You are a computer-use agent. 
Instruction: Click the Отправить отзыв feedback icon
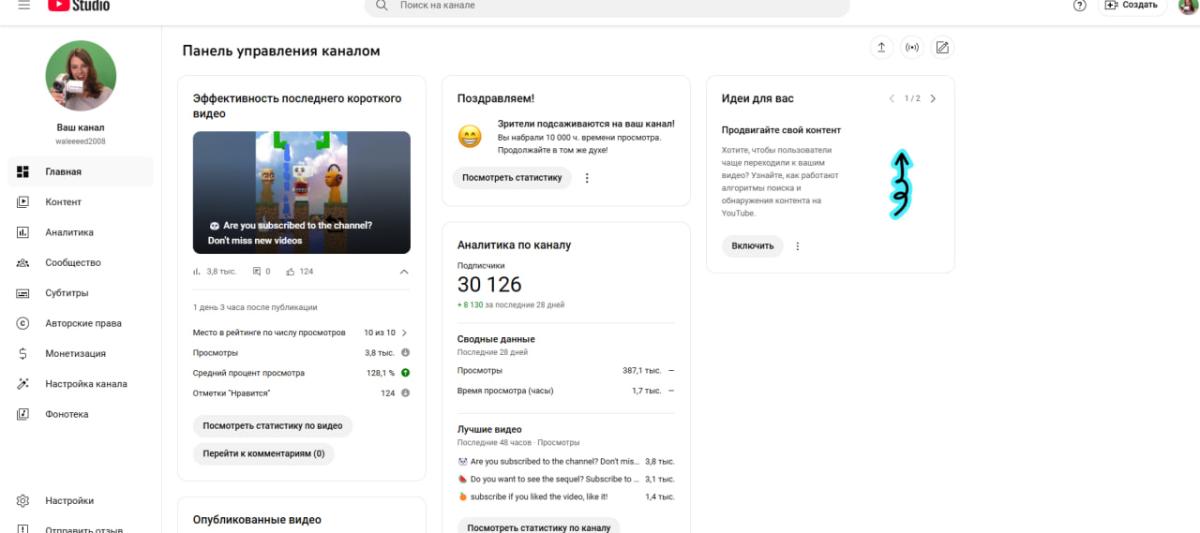[x=23, y=529]
